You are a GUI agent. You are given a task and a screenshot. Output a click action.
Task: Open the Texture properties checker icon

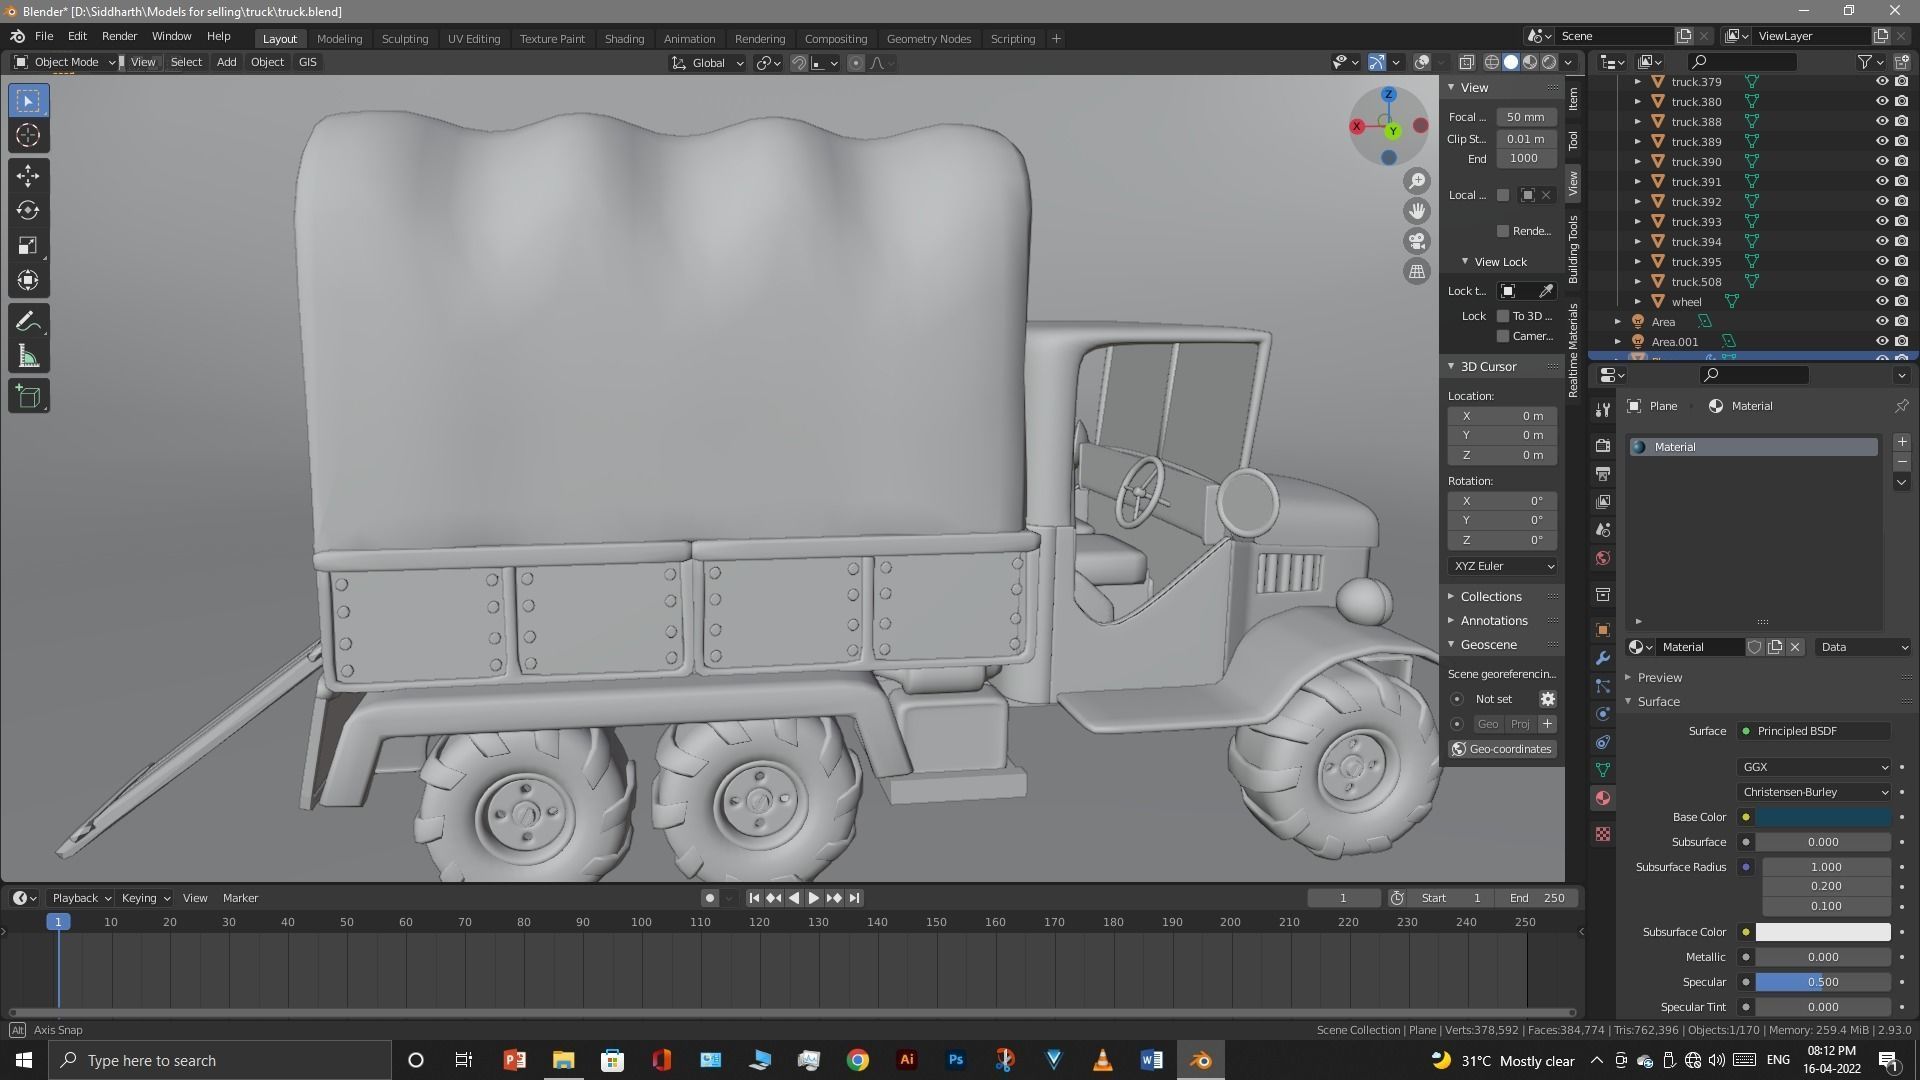pyautogui.click(x=1603, y=834)
